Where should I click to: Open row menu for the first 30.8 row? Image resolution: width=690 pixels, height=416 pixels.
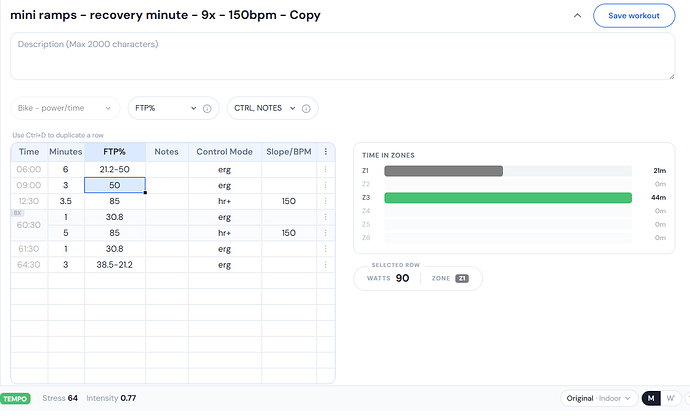coord(326,217)
